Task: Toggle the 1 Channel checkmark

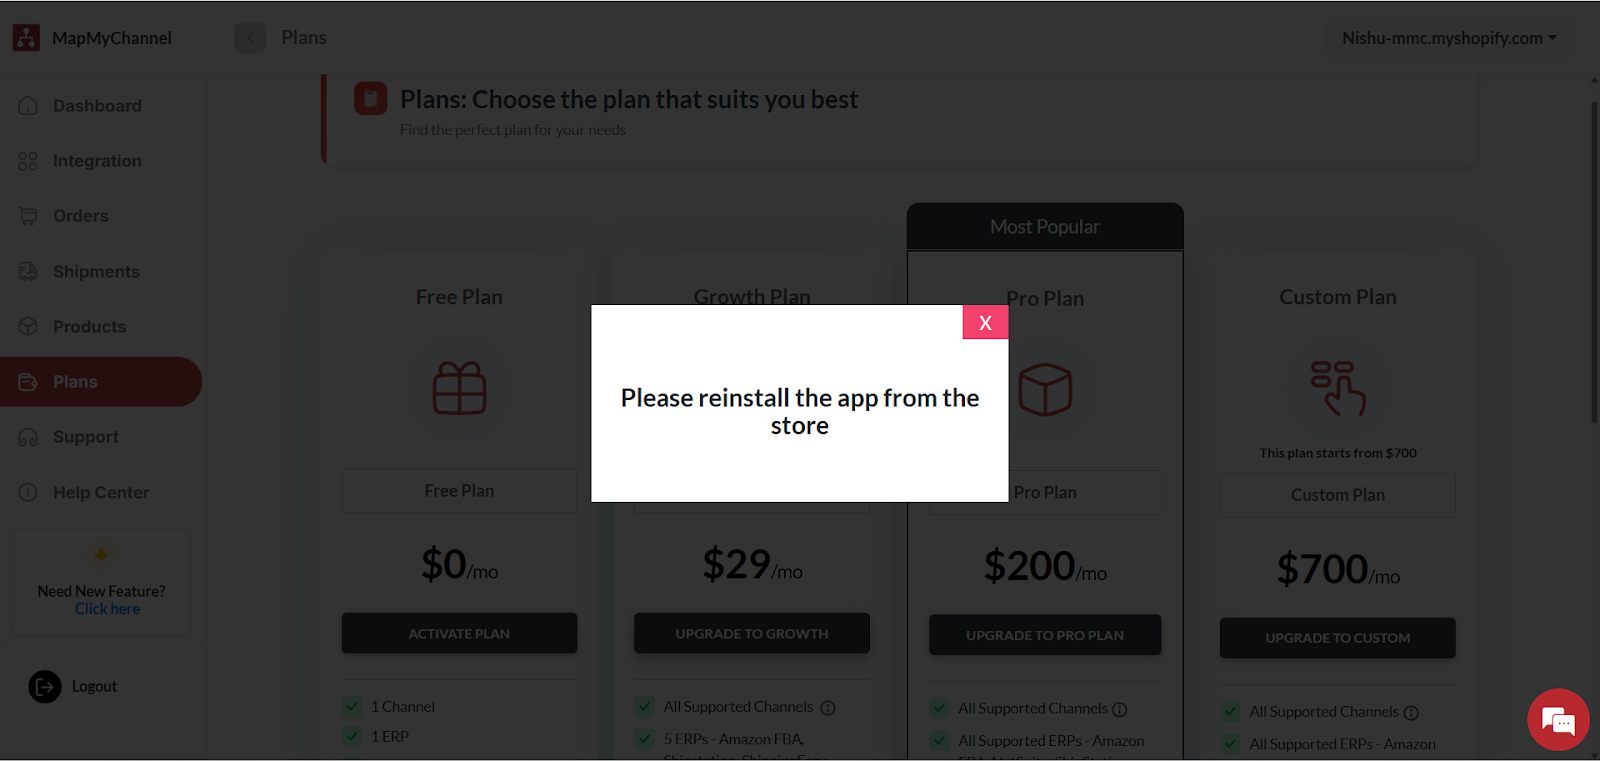Action: (x=352, y=707)
